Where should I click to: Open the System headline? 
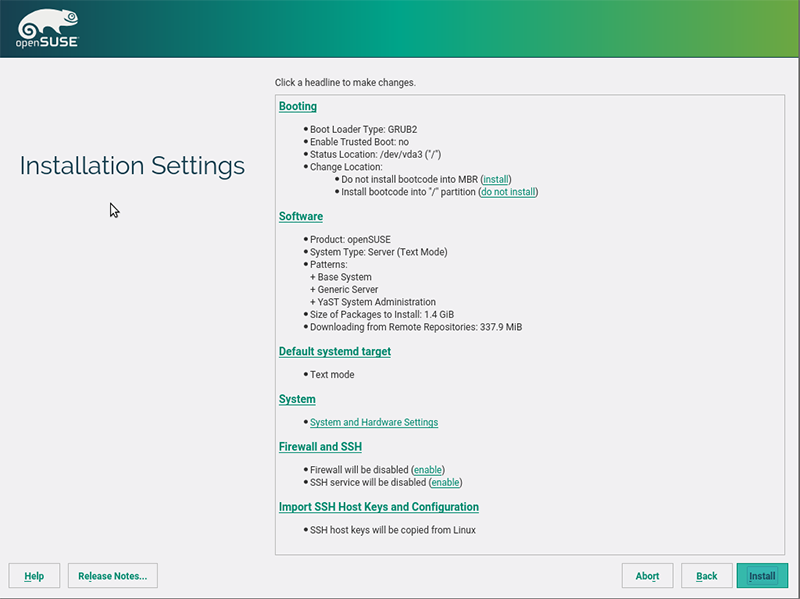[x=297, y=399]
